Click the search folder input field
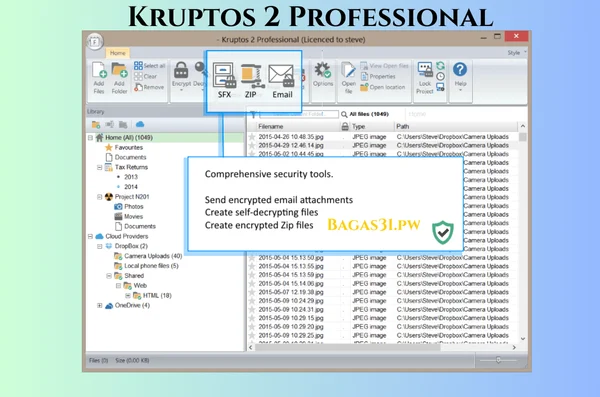This screenshot has height=397, width=600. coord(299,114)
